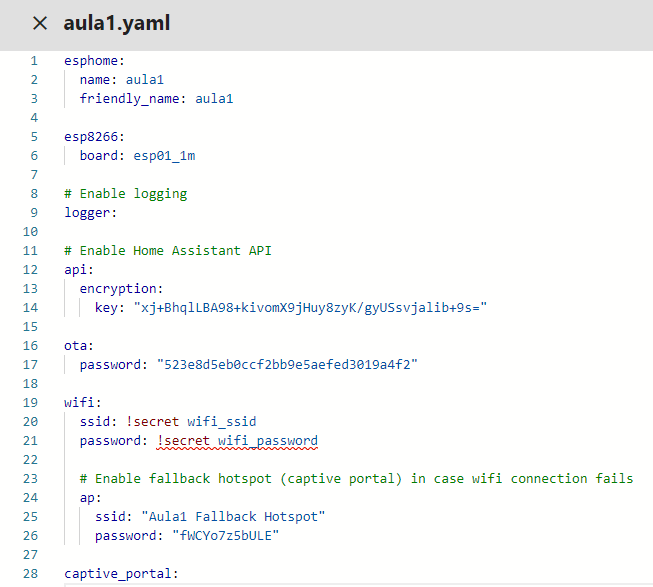Image resolution: width=653 pixels, height=587 pixels.
Task: Click the ota password string
Action: tap(287, 365)
